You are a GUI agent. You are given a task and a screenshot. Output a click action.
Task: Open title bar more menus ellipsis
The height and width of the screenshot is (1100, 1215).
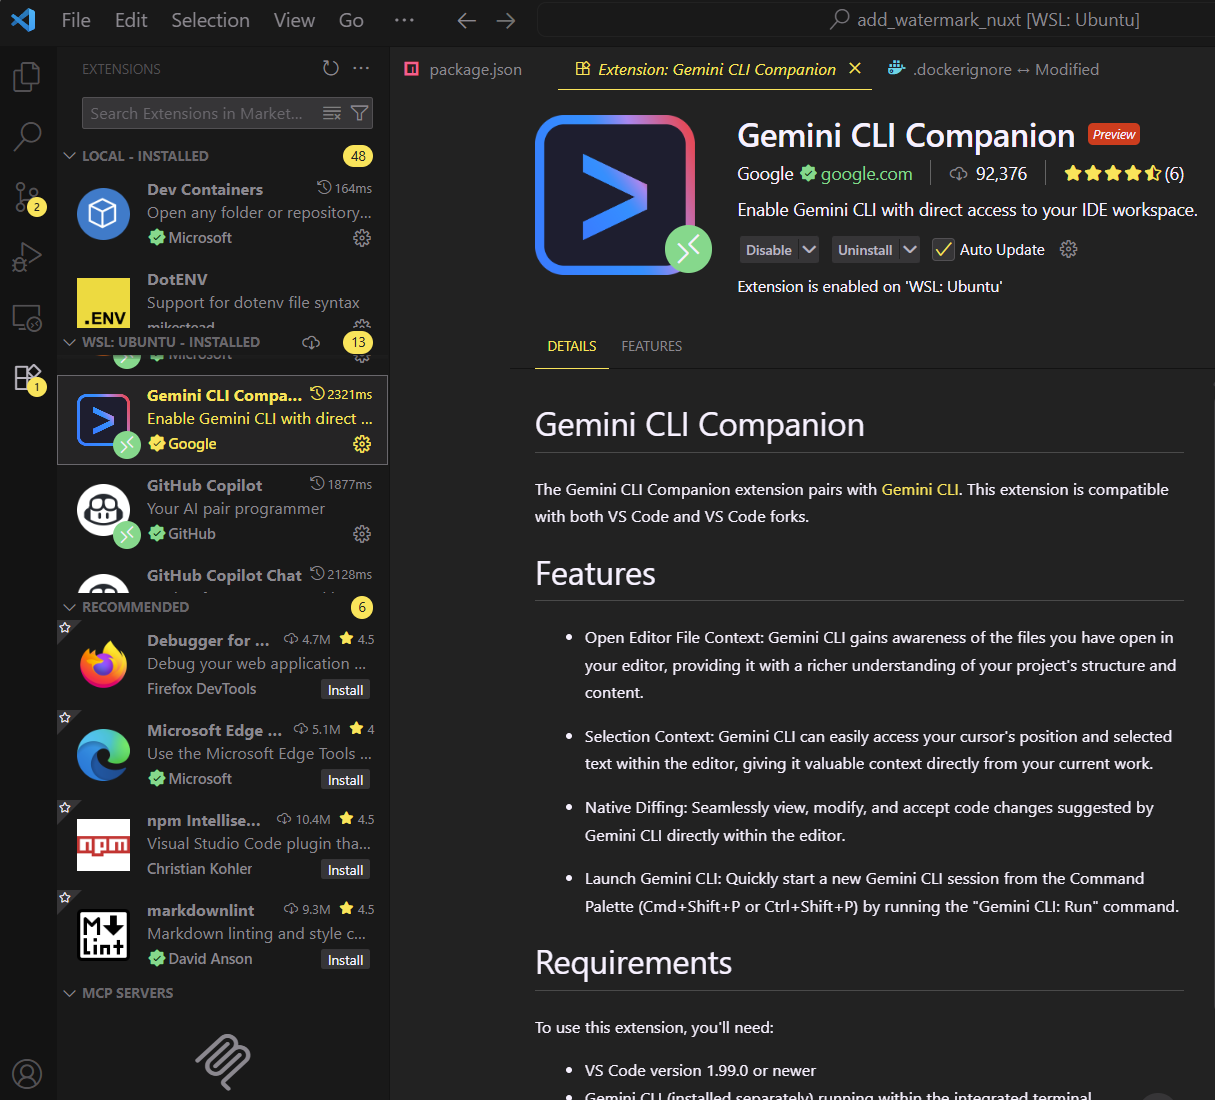click(404, 20)
